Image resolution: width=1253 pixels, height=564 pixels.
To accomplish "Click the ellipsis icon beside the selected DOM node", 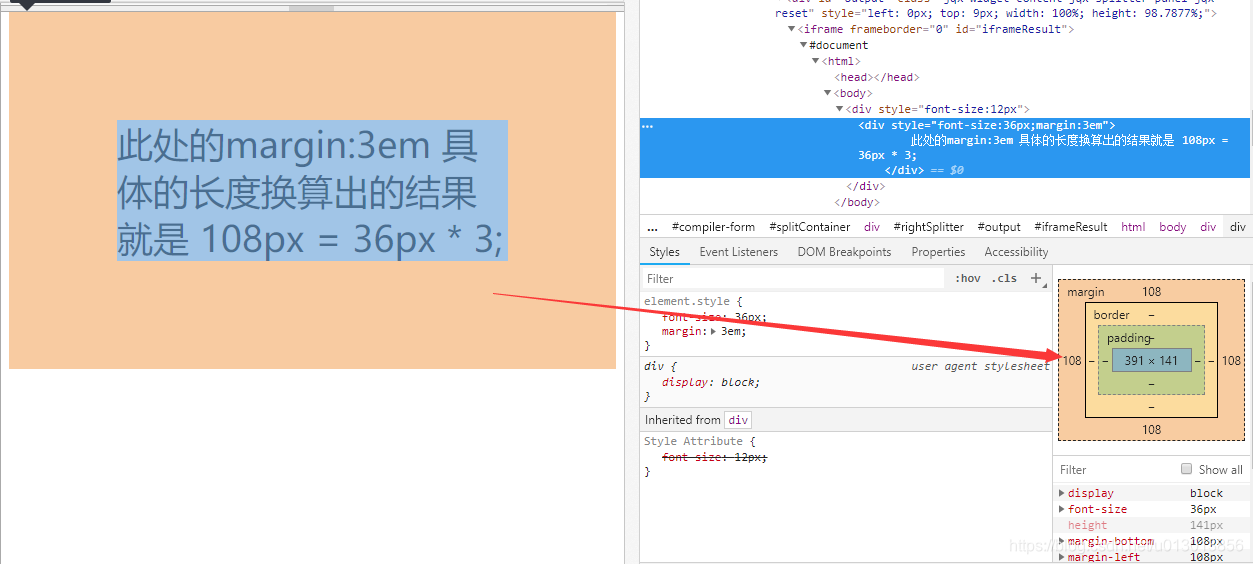I will point(648,126).
